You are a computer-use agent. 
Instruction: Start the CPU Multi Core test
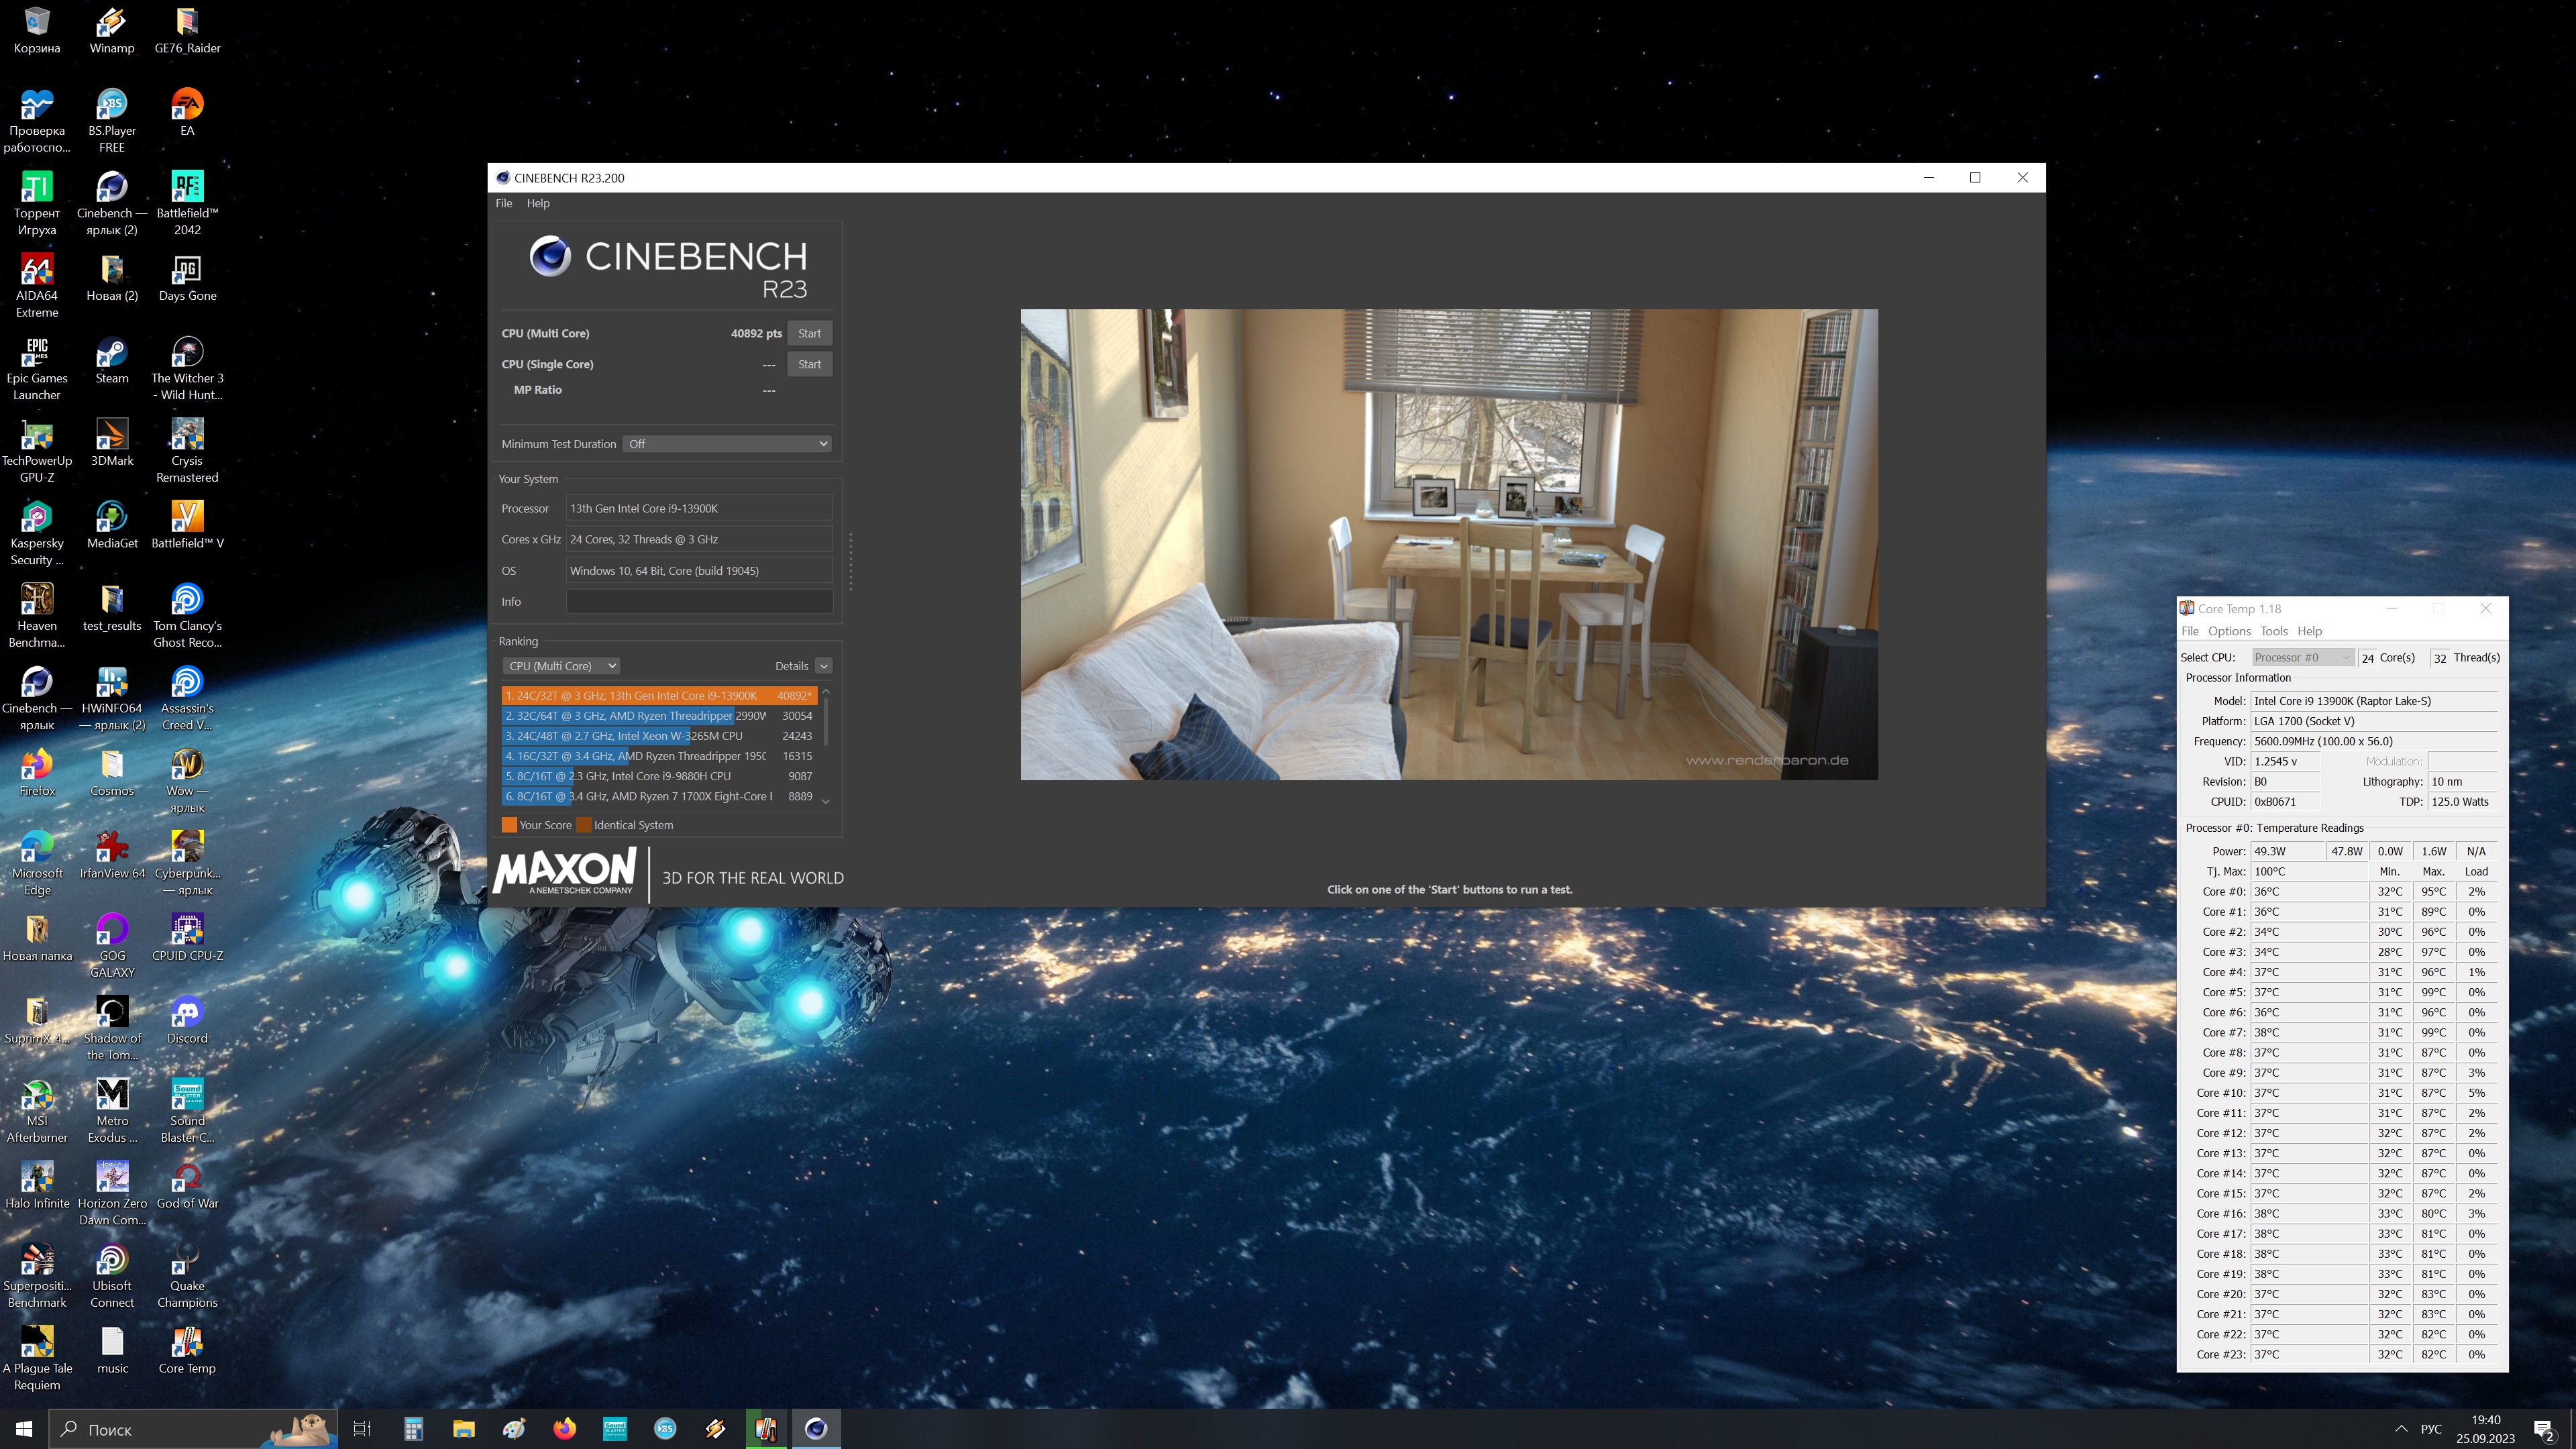809,333
